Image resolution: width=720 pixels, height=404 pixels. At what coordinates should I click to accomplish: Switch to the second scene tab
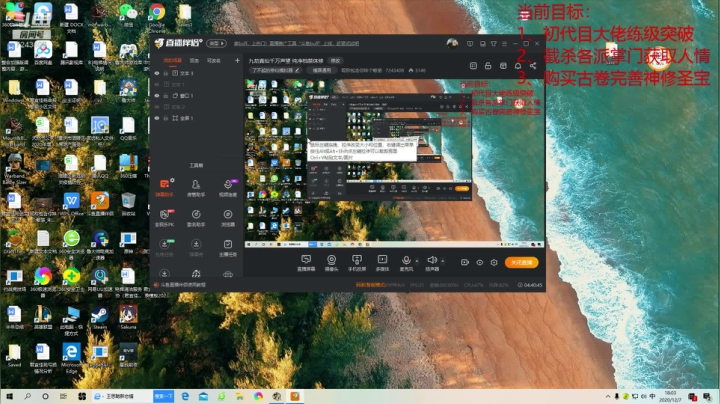(x=194, y=61)
